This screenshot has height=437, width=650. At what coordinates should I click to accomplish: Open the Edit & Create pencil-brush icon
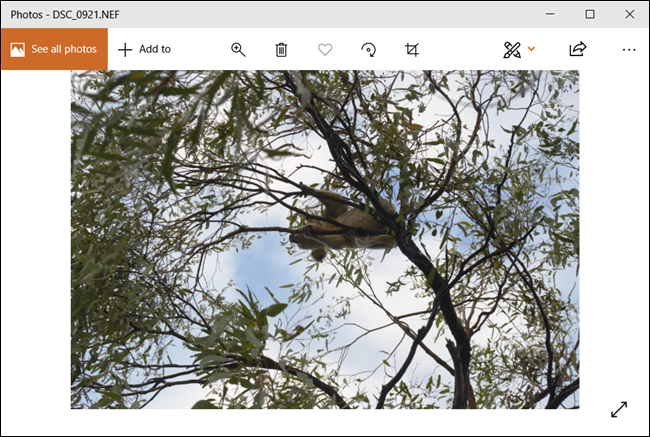512,49
